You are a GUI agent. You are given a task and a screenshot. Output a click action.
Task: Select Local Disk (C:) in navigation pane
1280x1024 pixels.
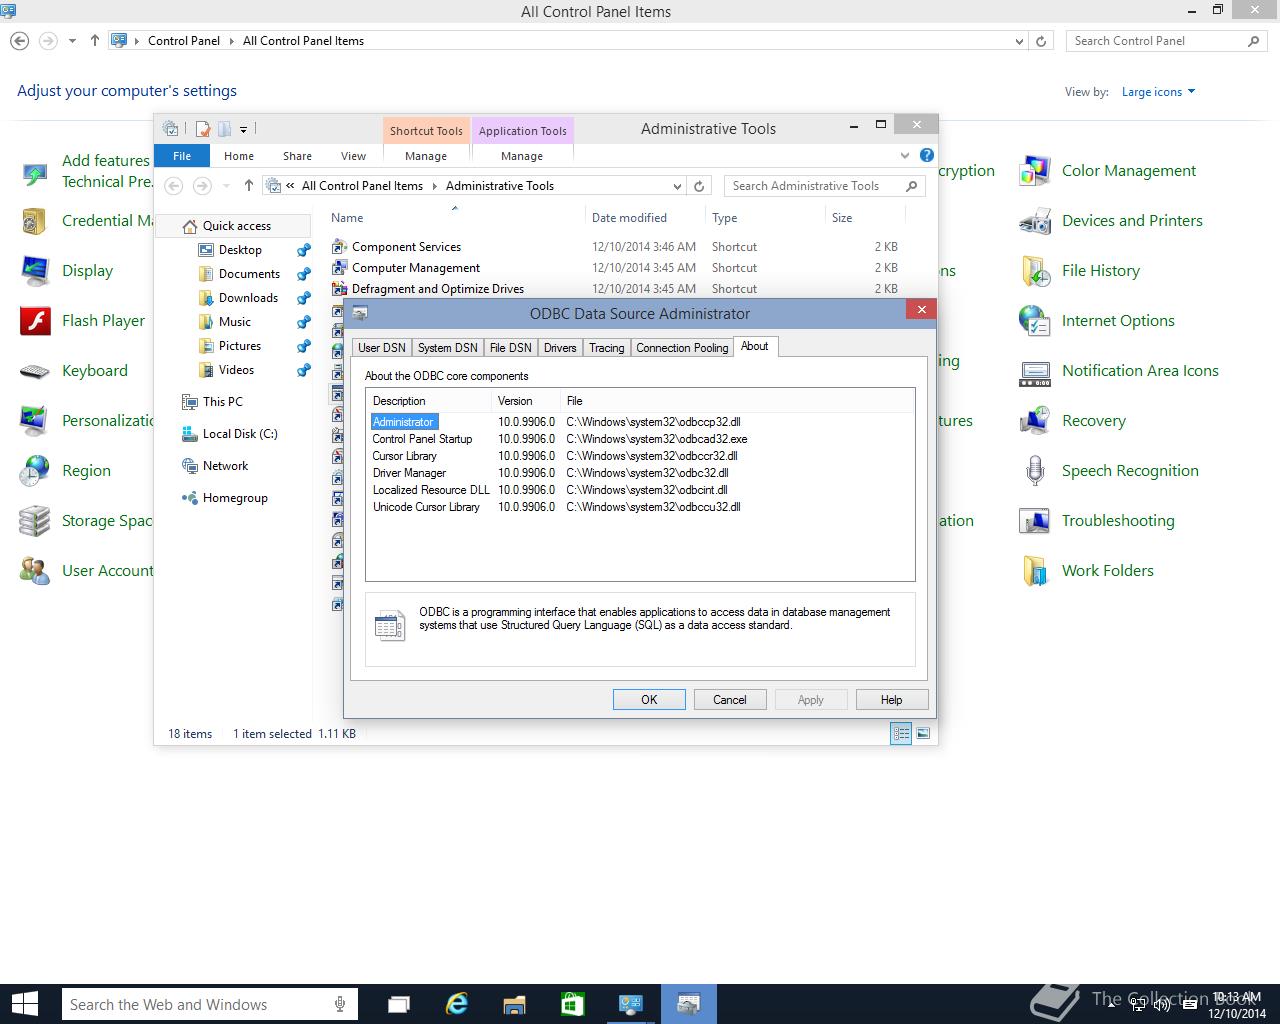240,434
